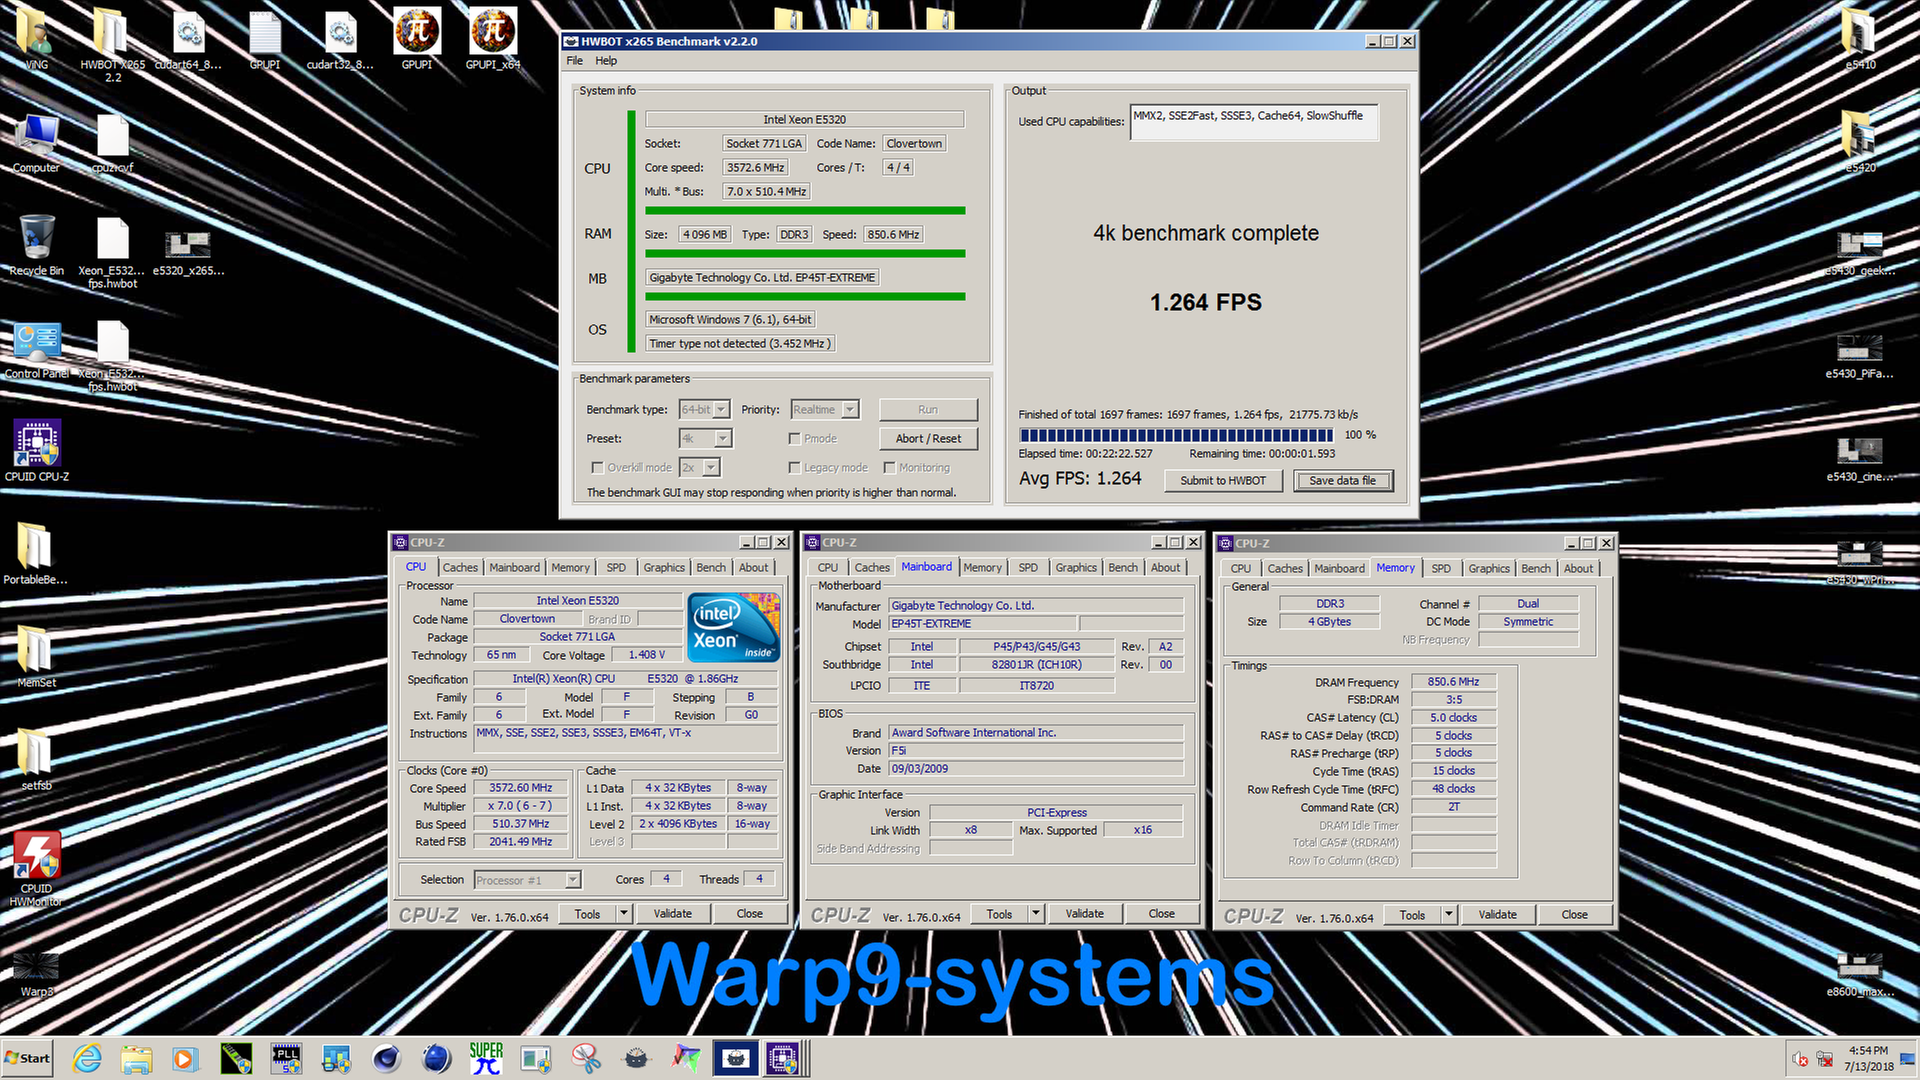Open the ViNG user folder icon
The height and width of the screenshot is (1080, 1920).
pyautogui.click(x=36, y=38)
